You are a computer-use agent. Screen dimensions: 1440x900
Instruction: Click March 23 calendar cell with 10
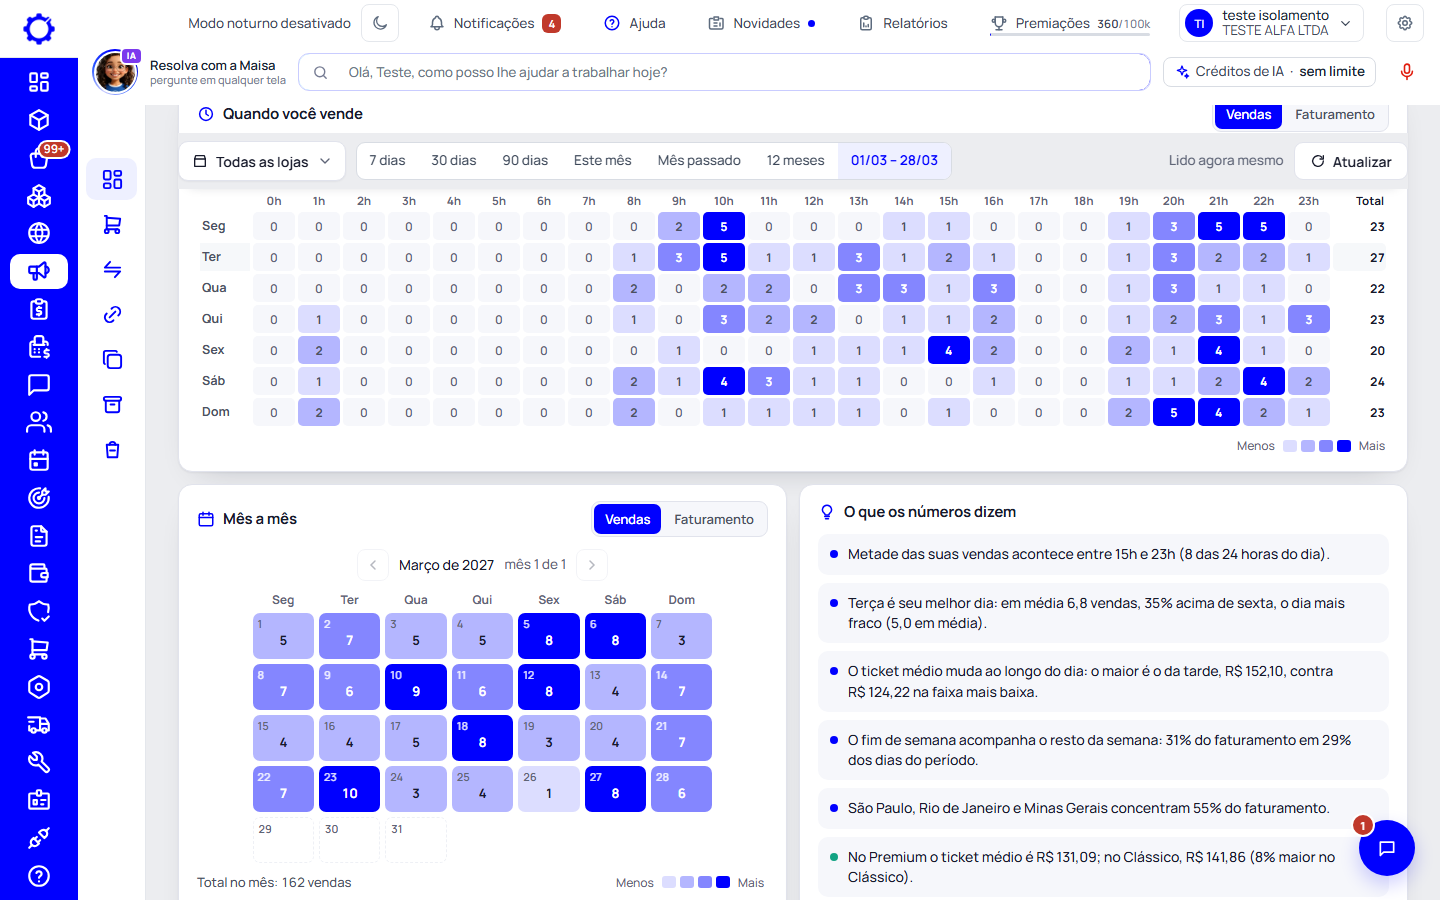click(x=349, y=788)
